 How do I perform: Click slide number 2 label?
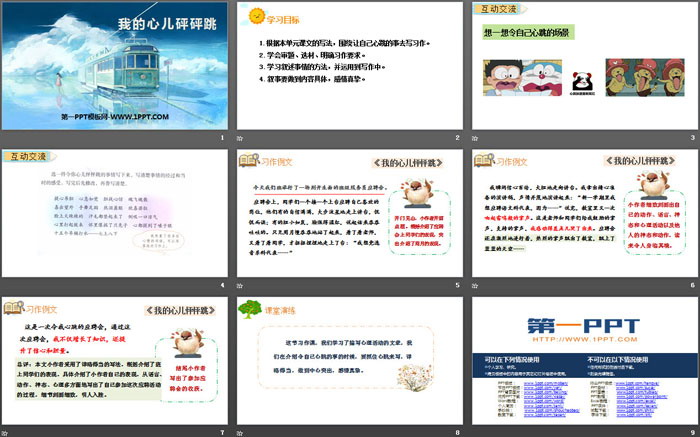[x=457, y=138]
